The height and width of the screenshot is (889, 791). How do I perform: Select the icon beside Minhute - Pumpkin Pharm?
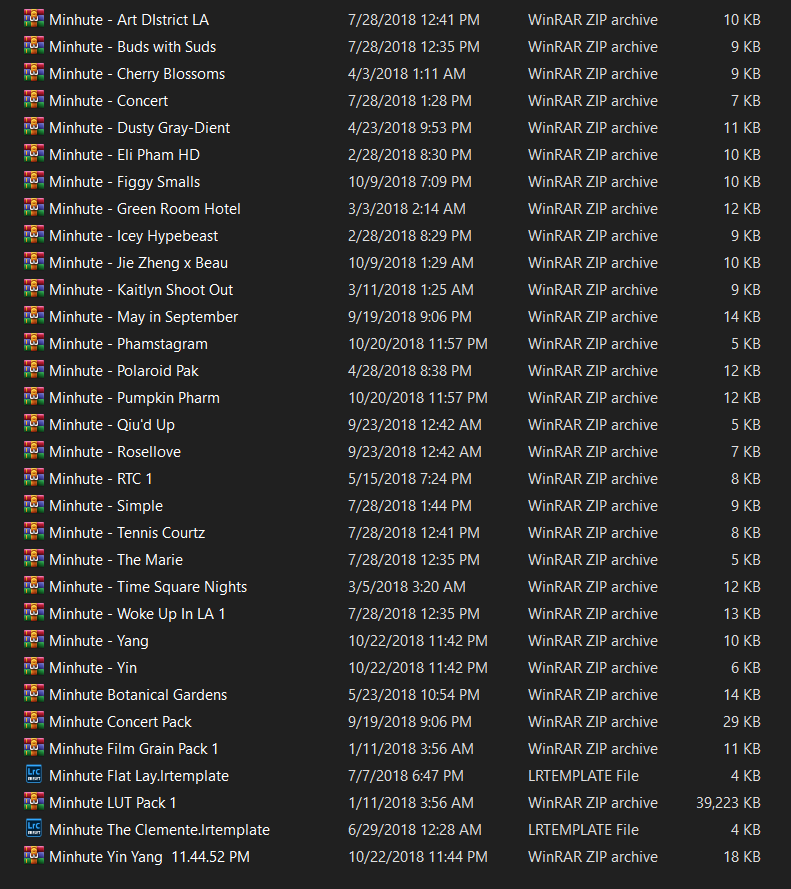34,397
